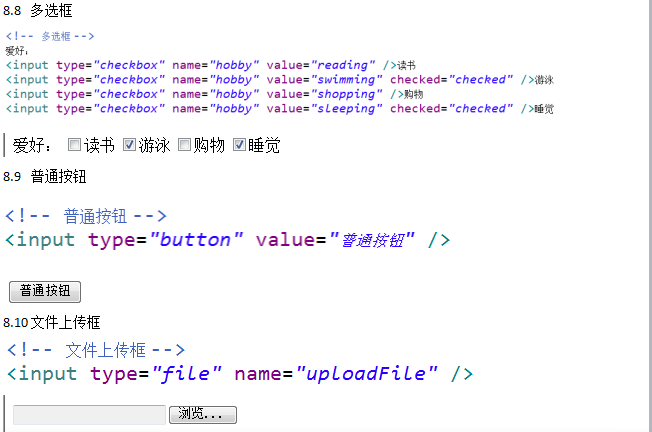Click the code line with value="sleeping"
Viewport: 652px width, 432px height.
(279, 109)
